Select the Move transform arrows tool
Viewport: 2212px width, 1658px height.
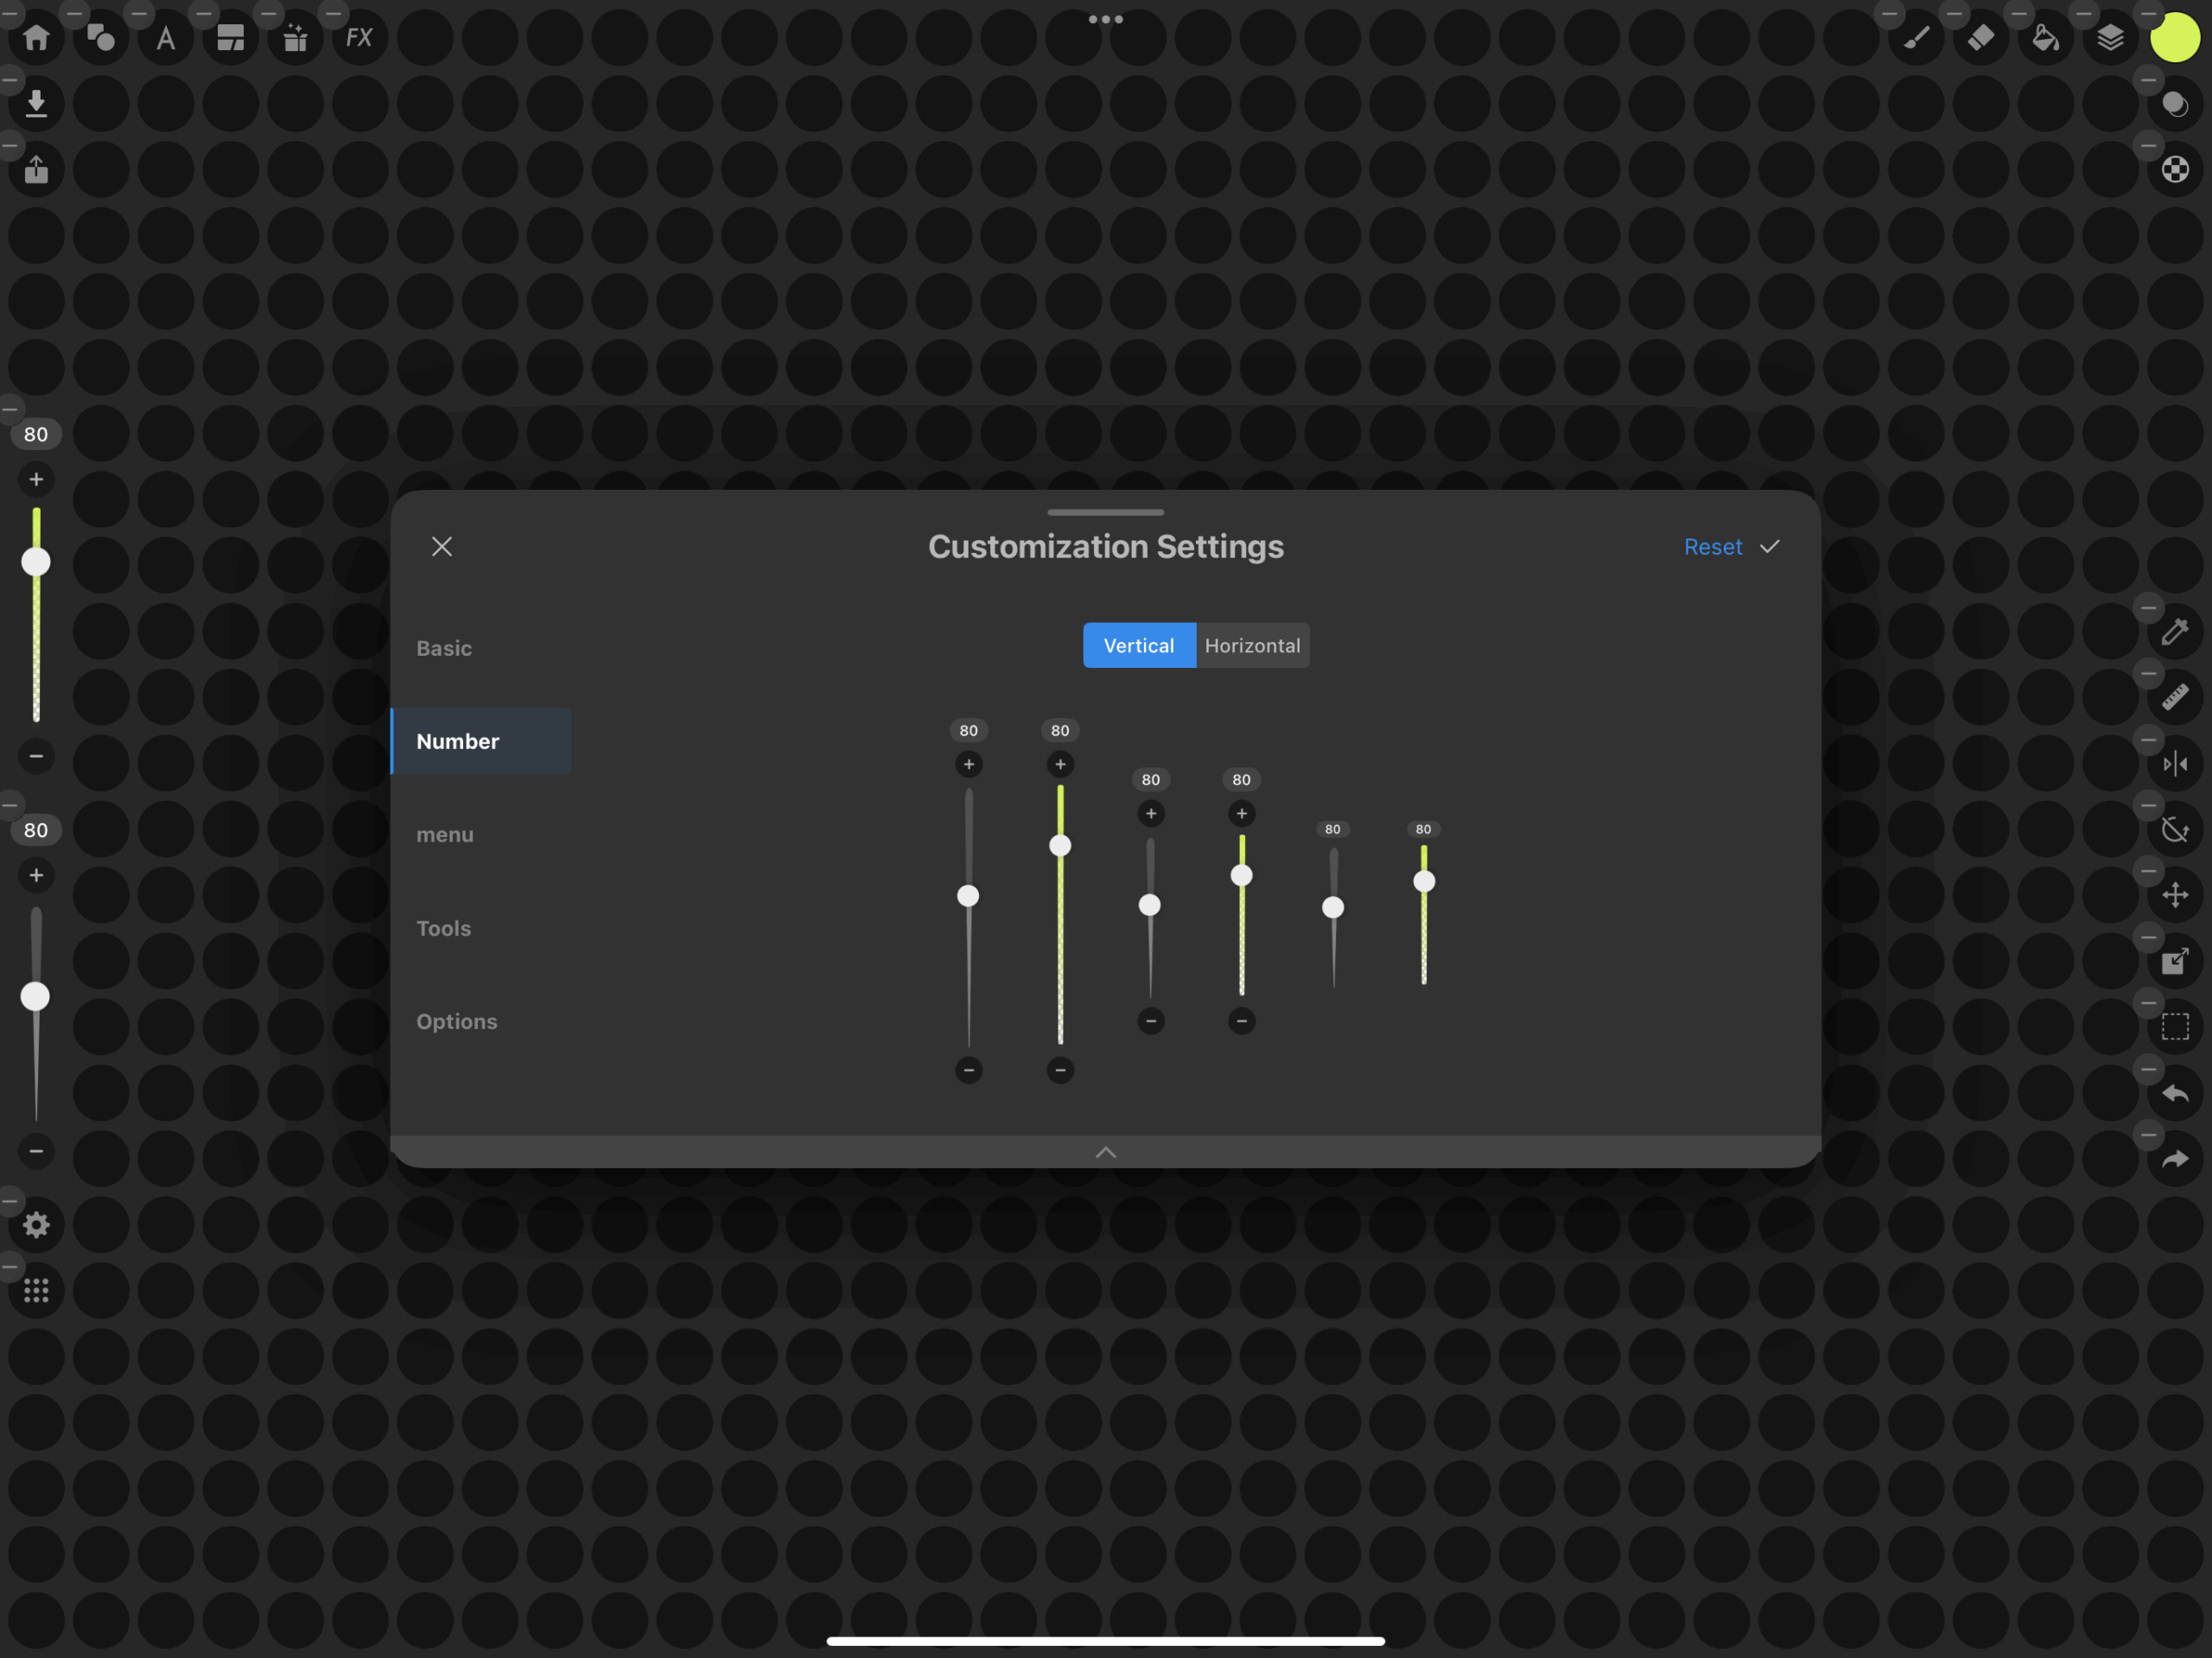(2175, 895)
